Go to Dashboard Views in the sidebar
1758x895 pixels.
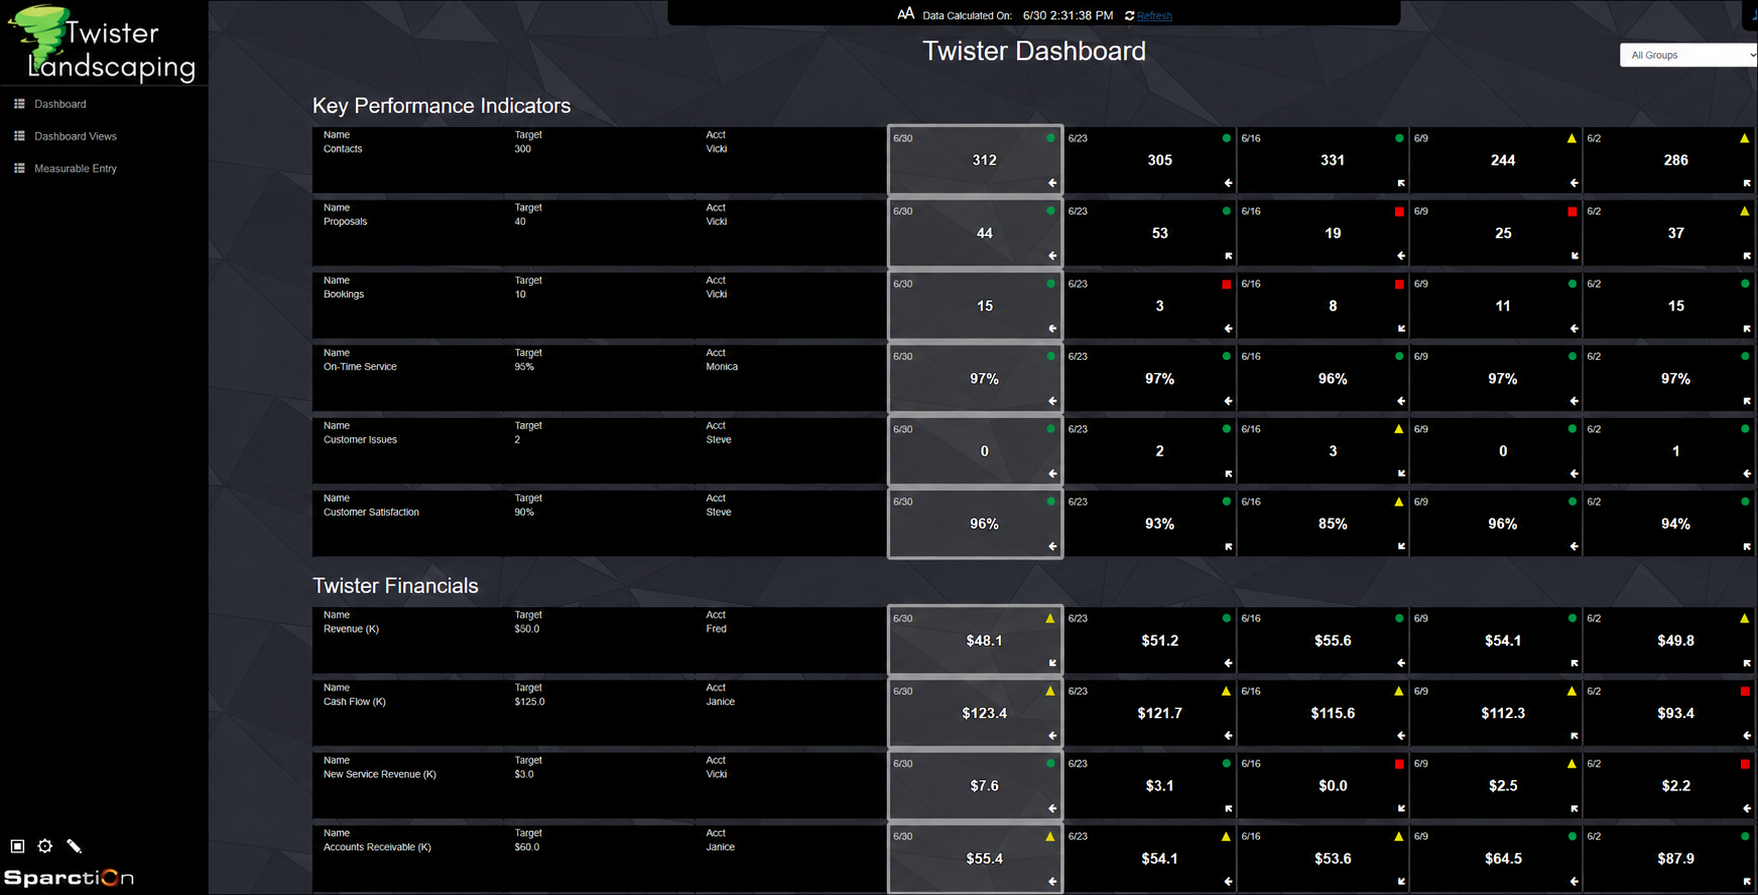point(75,136)
